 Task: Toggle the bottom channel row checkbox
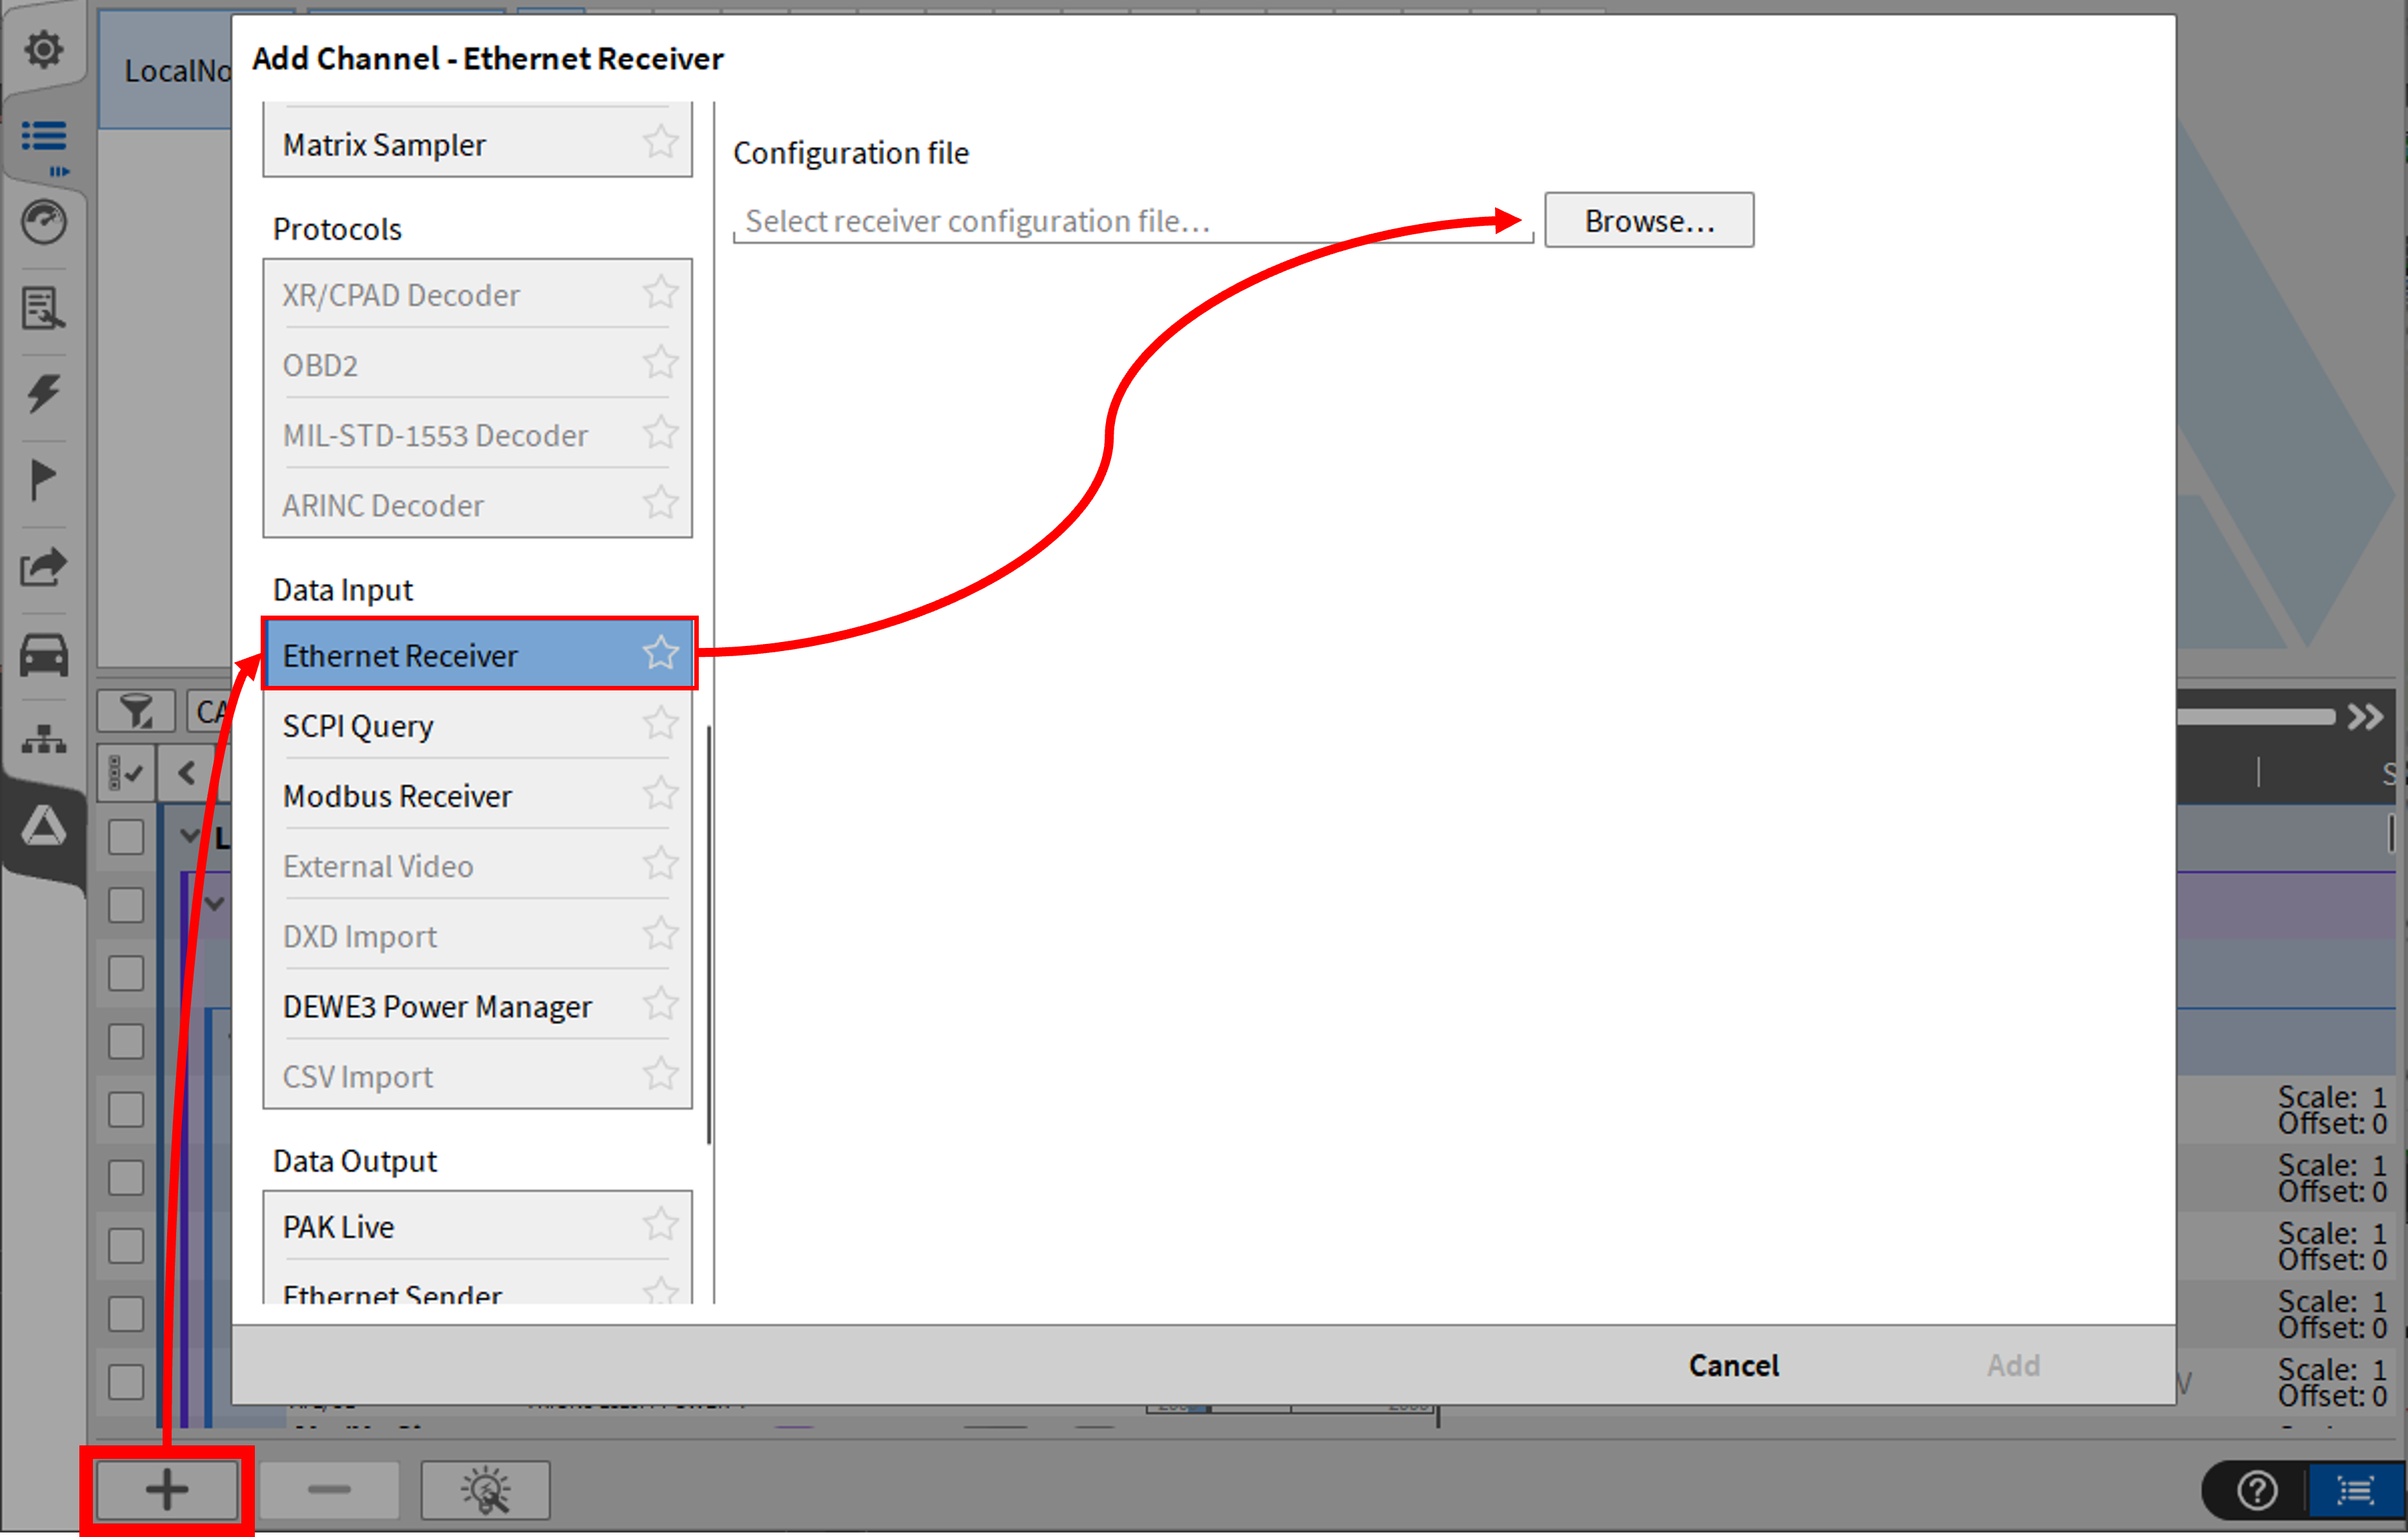[x=126, y=1382]
